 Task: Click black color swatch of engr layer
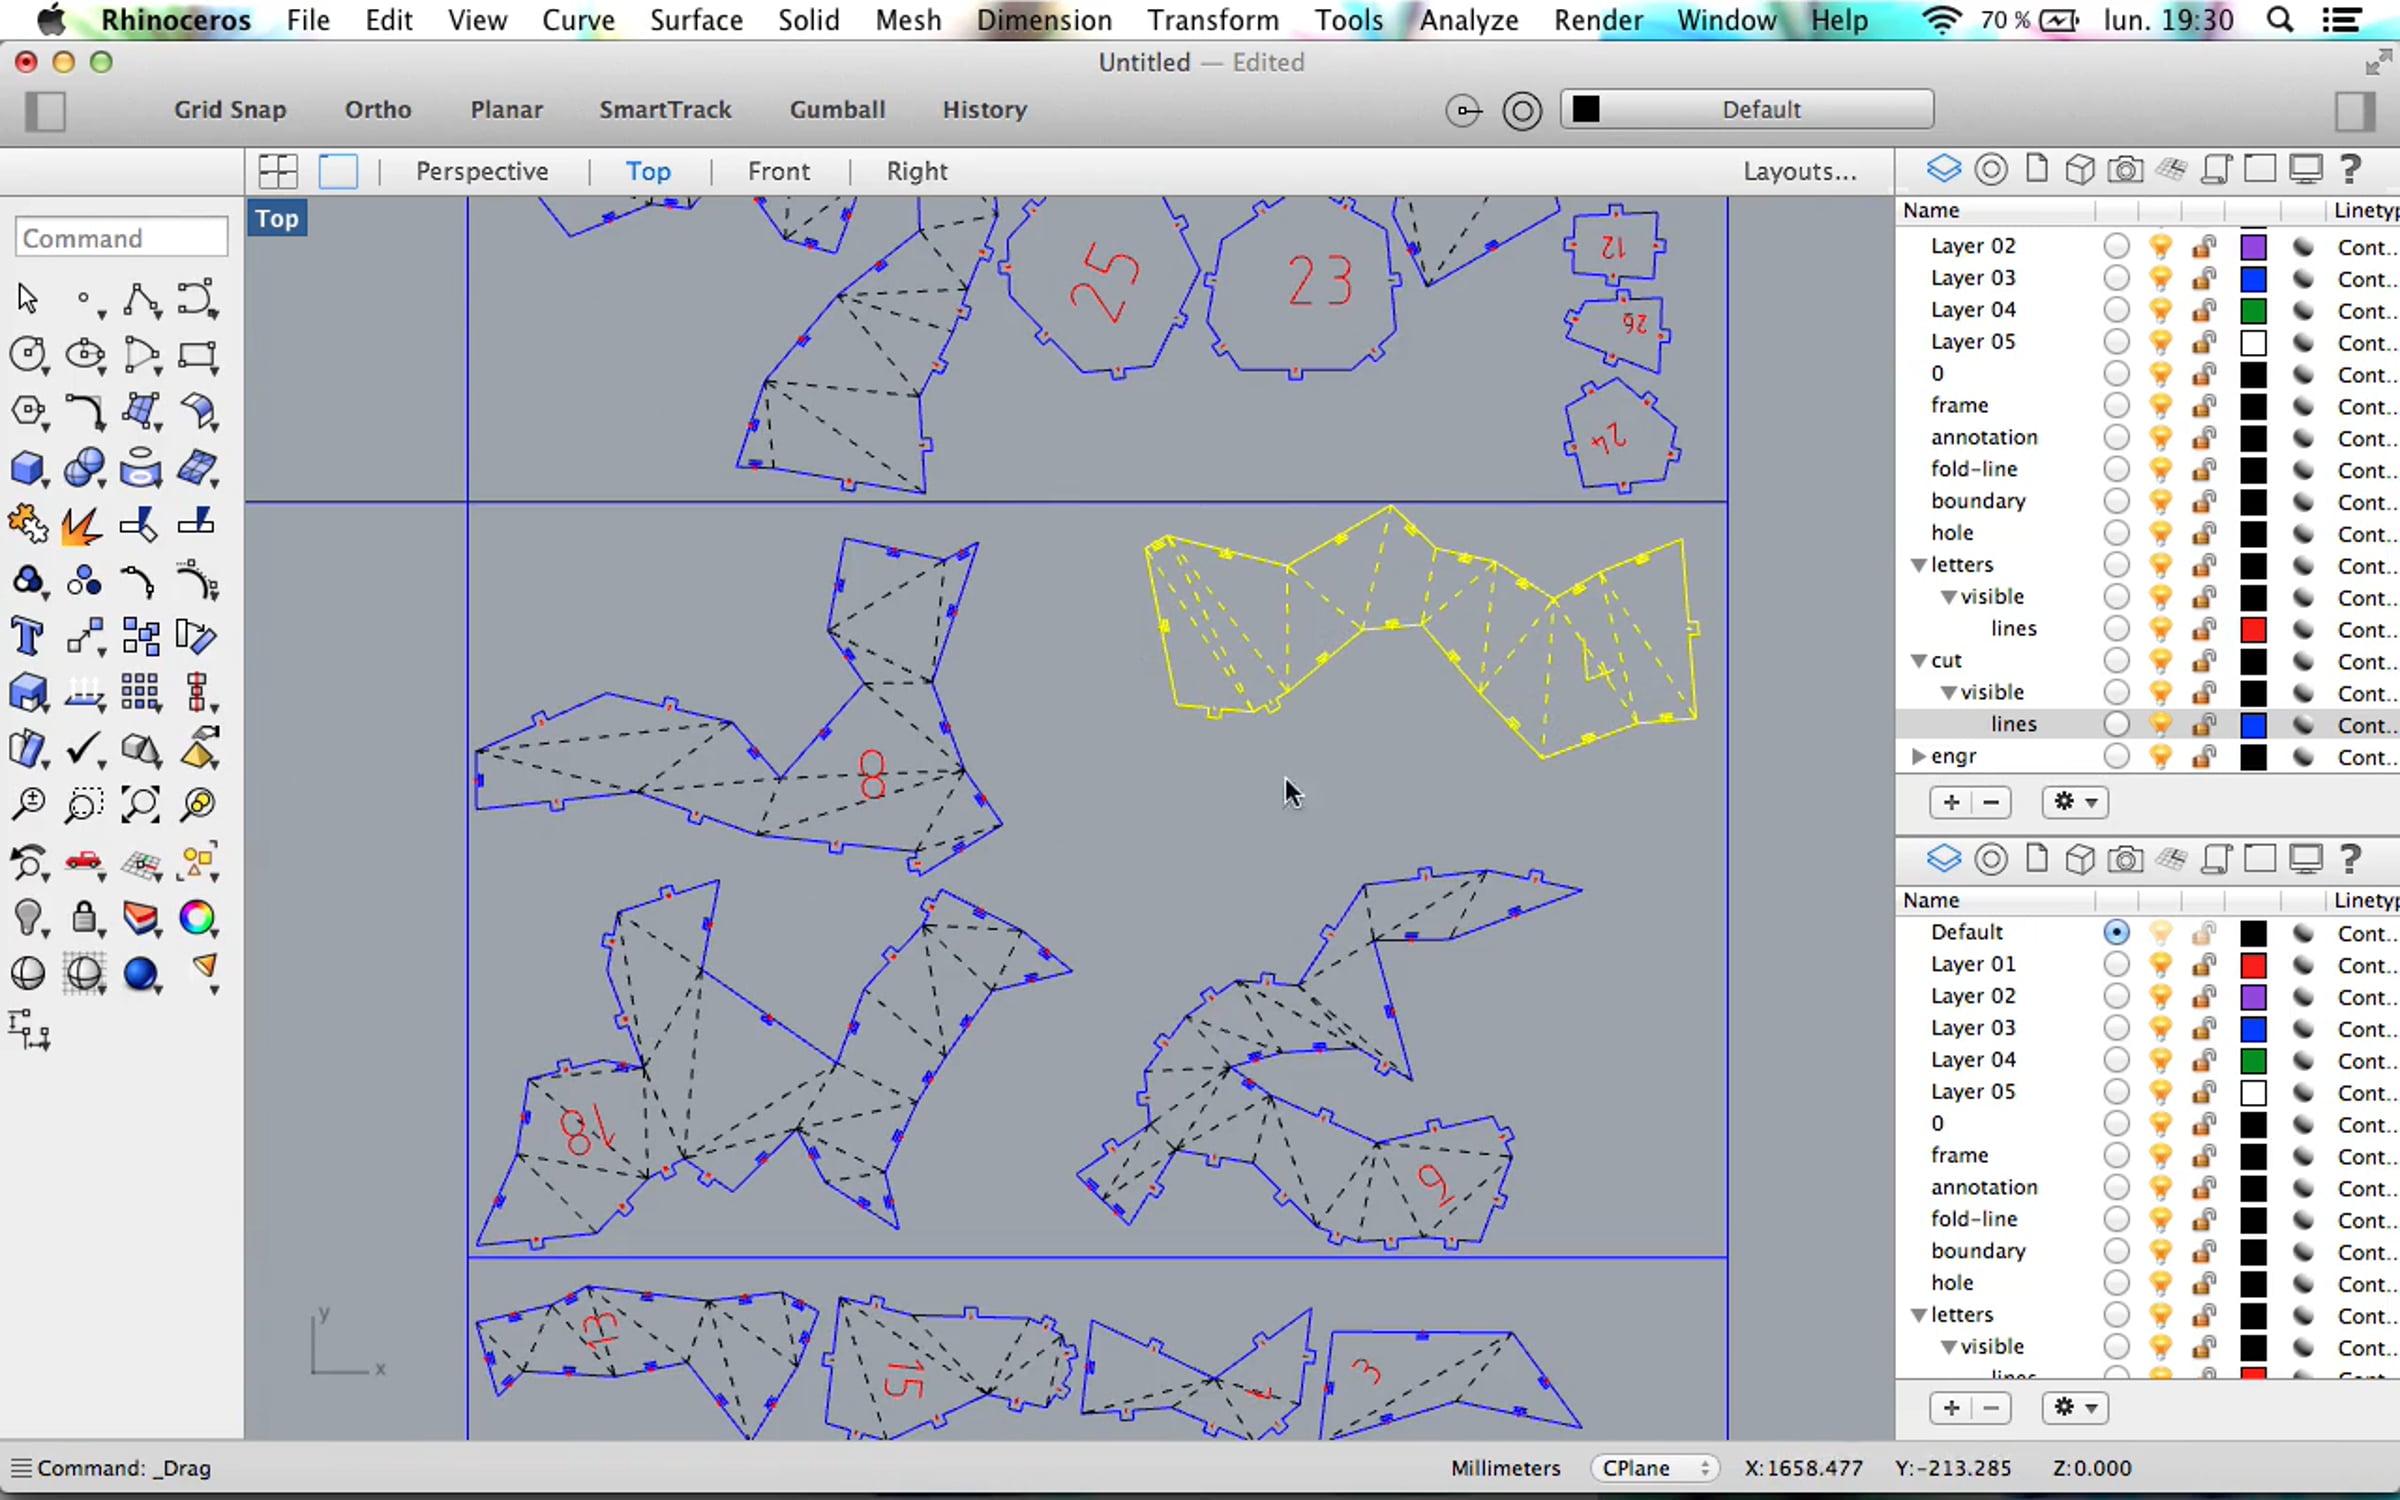pos(2253,757)
